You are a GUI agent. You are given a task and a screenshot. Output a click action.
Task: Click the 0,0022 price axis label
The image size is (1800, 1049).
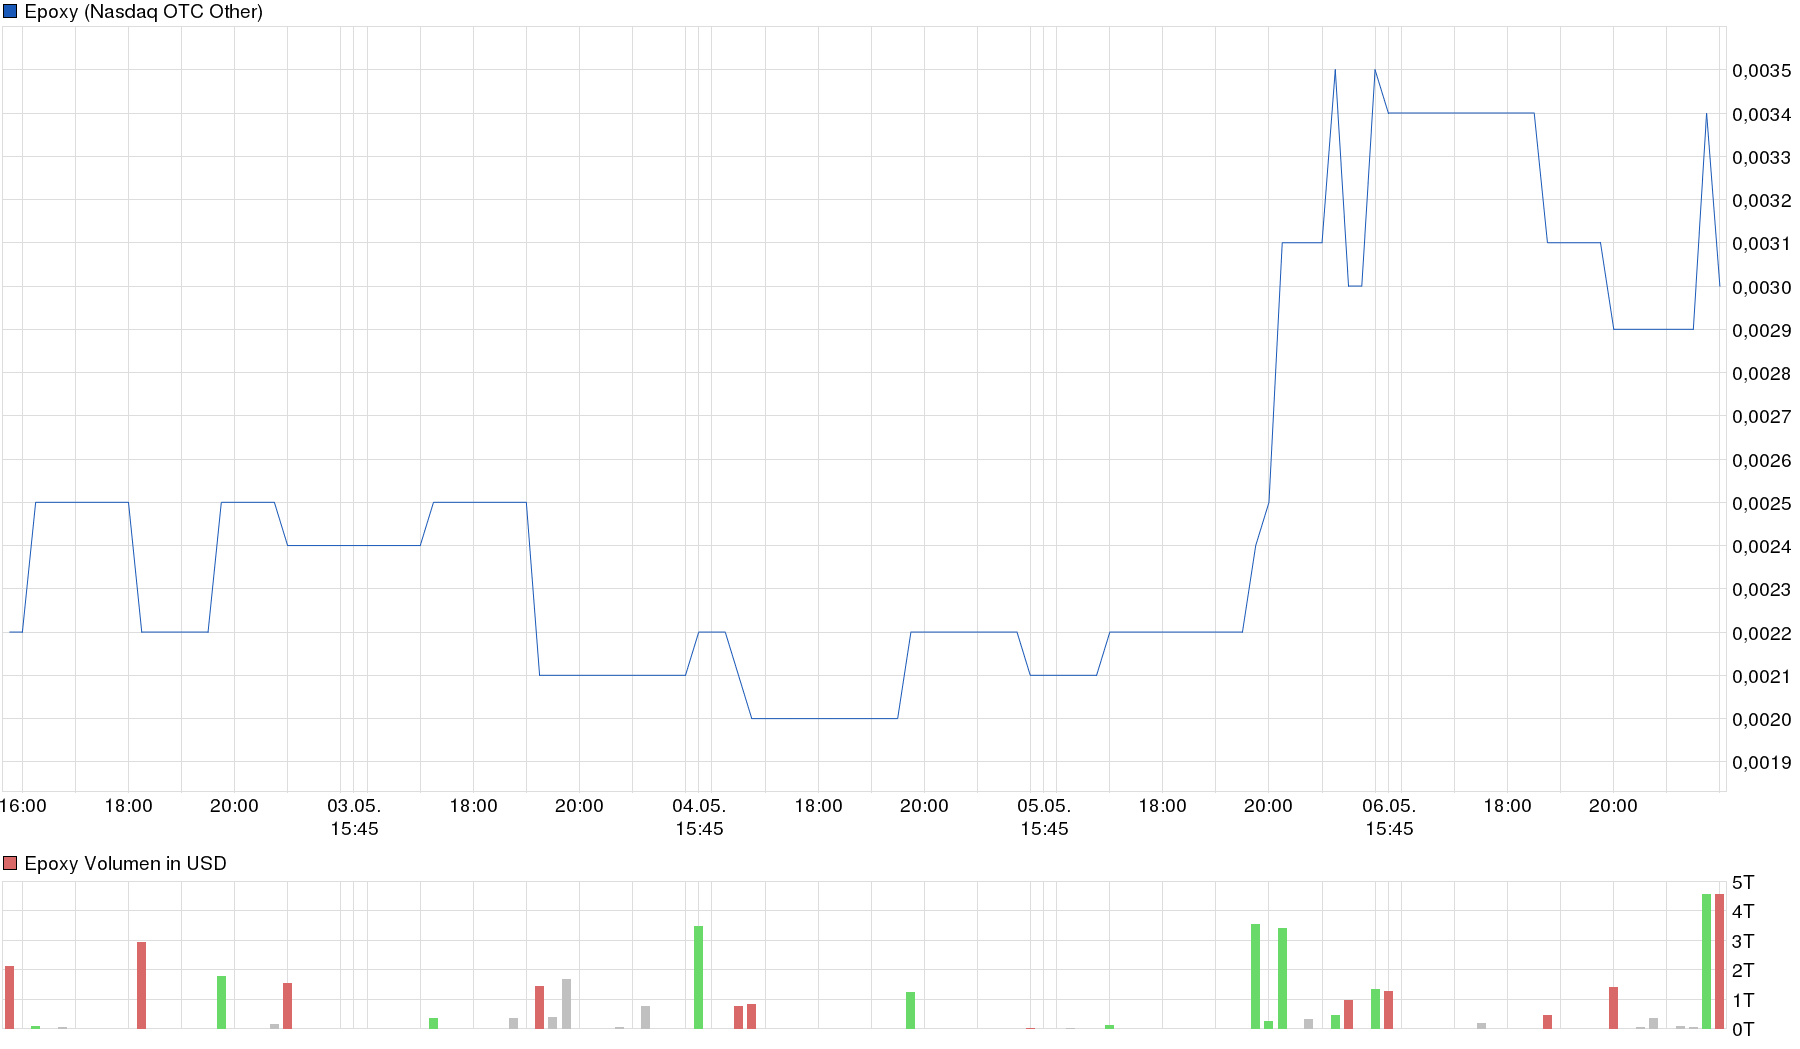[1762, 633]
